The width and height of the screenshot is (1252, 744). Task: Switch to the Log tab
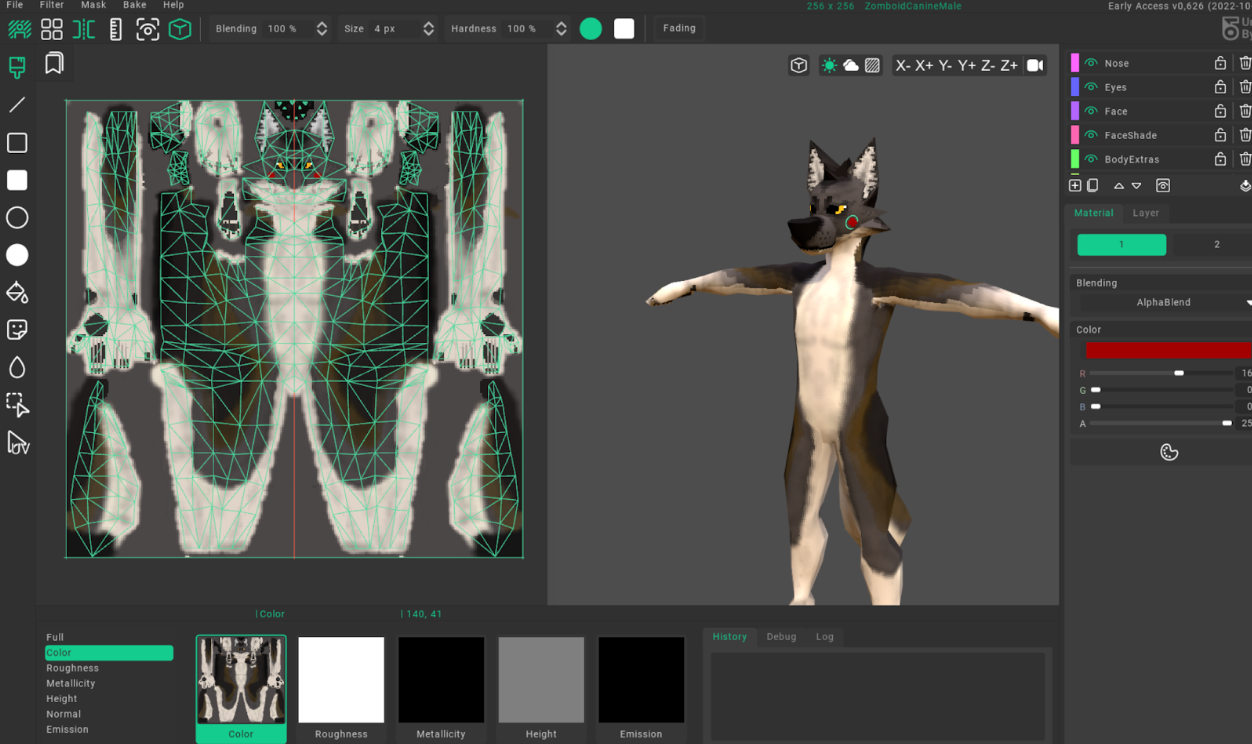click(x=825, y=637)
